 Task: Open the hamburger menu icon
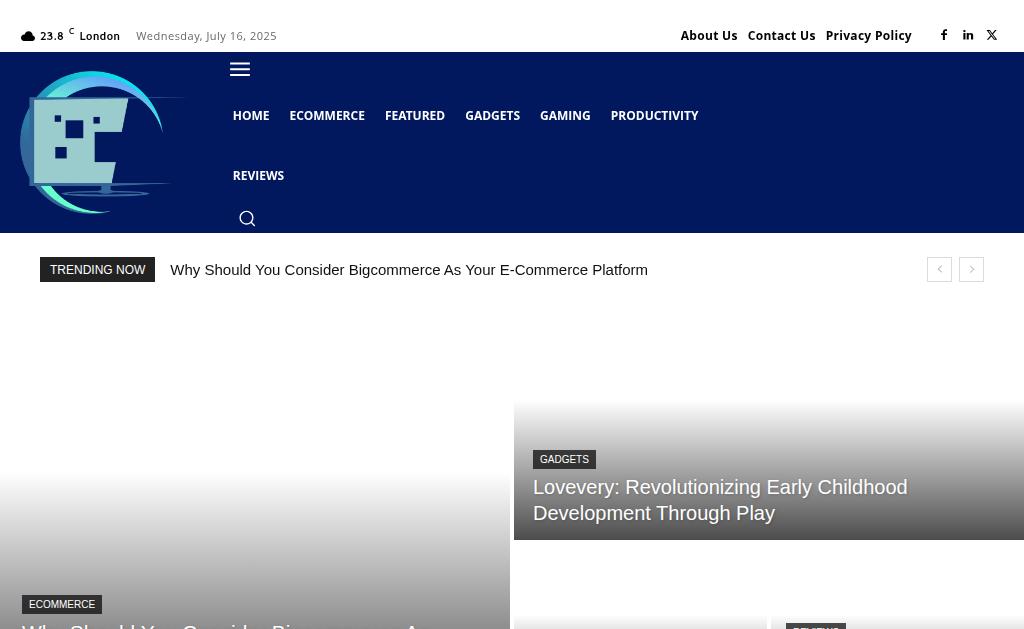tap(240, 69)
